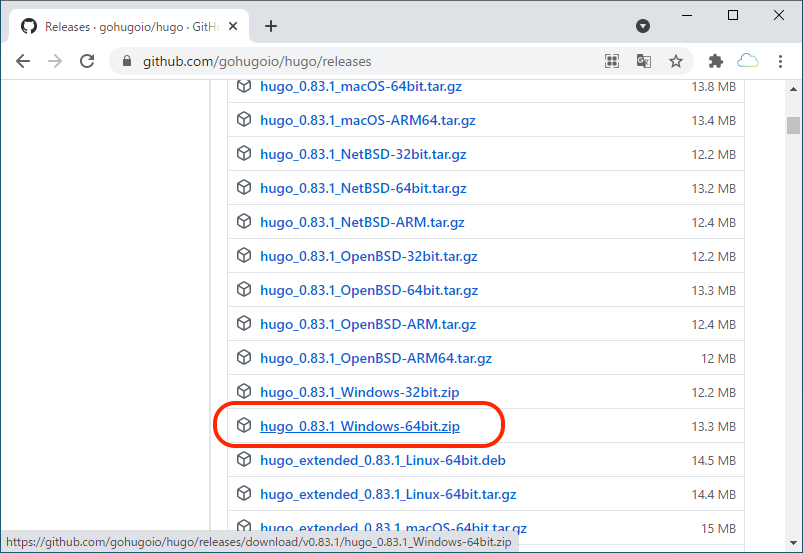803x553 pixels.
Task: Download hugo_0.83.1_Windows-32bit.zip
Action: point(360,392)
